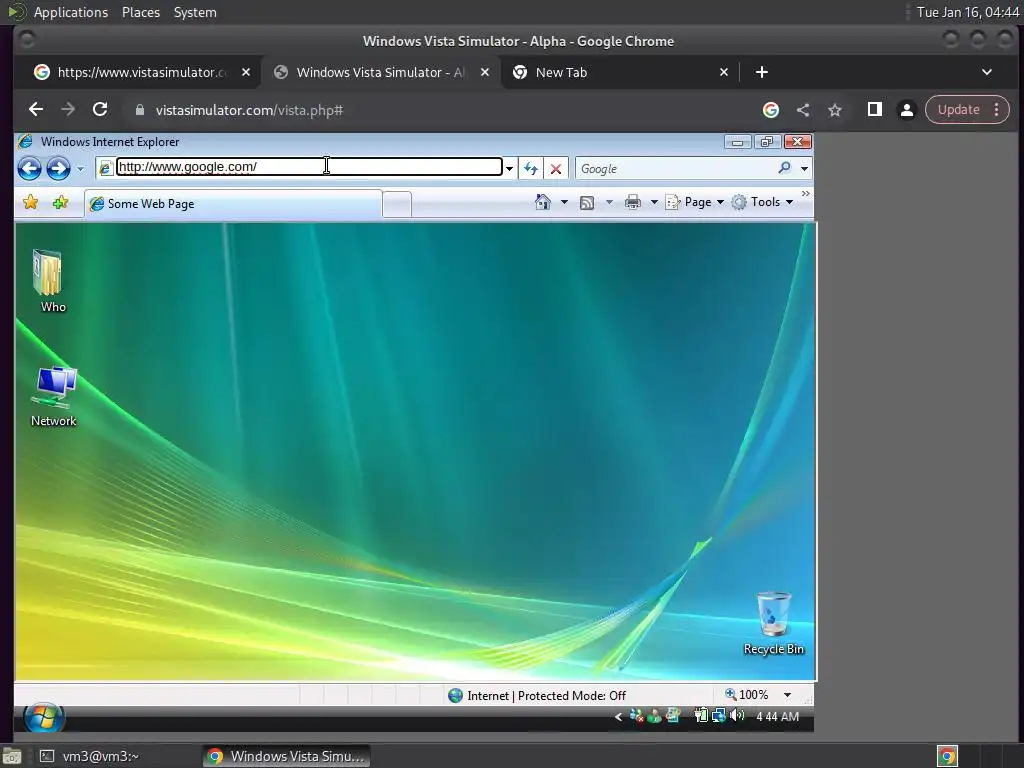Open a new Chrome tab plus button

(761, 72)
